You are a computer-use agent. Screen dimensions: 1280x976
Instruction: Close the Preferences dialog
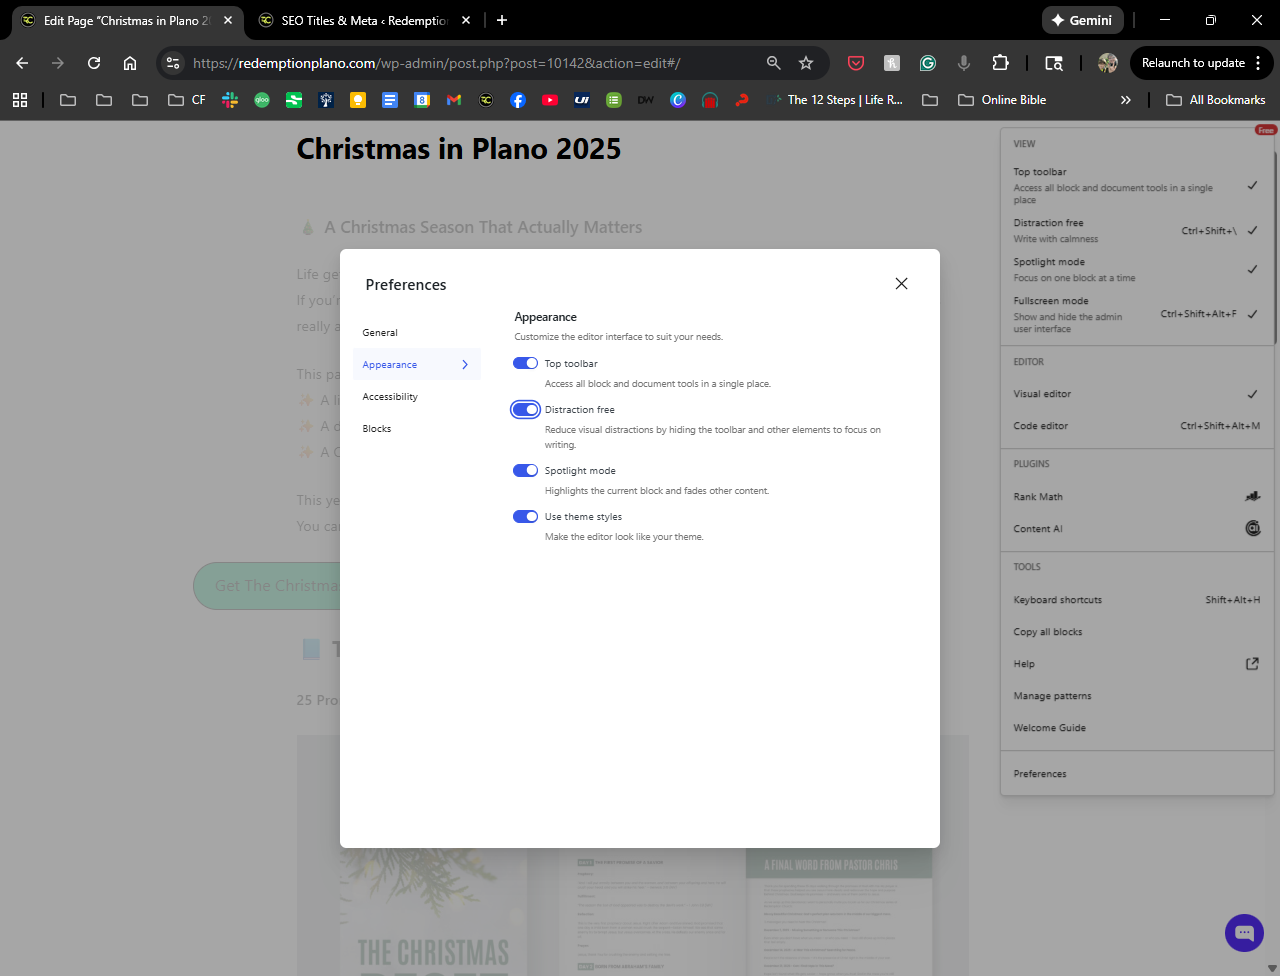point(901,284)
